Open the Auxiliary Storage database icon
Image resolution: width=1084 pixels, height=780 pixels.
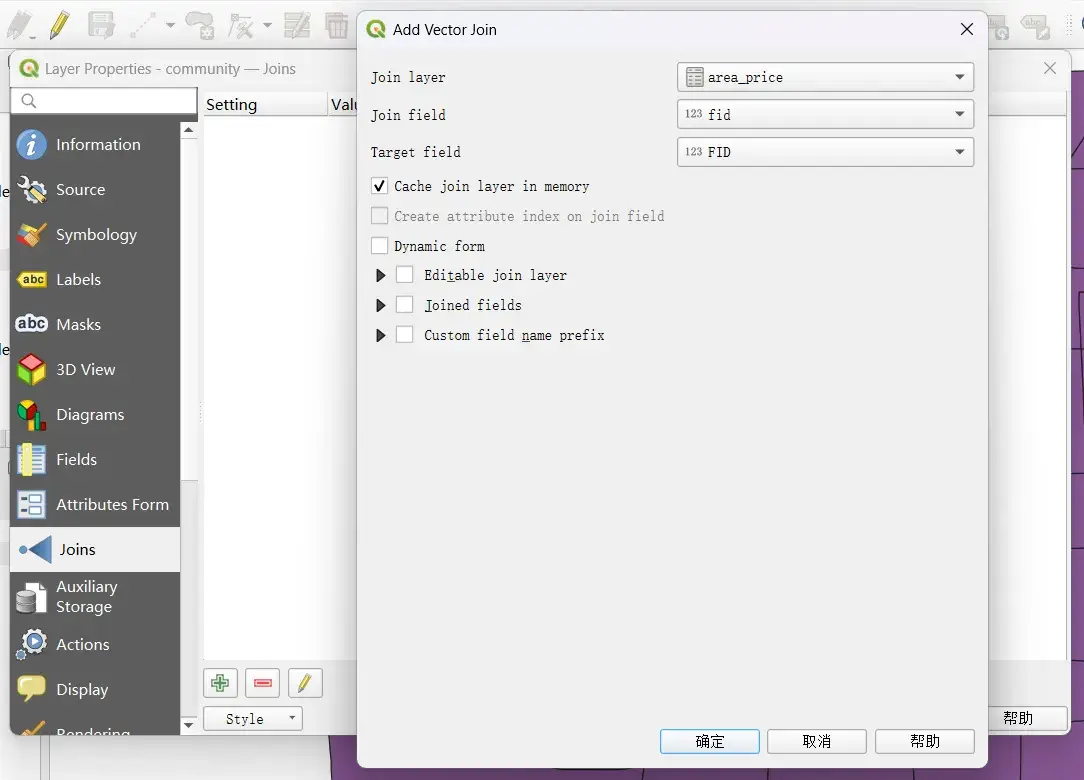point(31,597)
